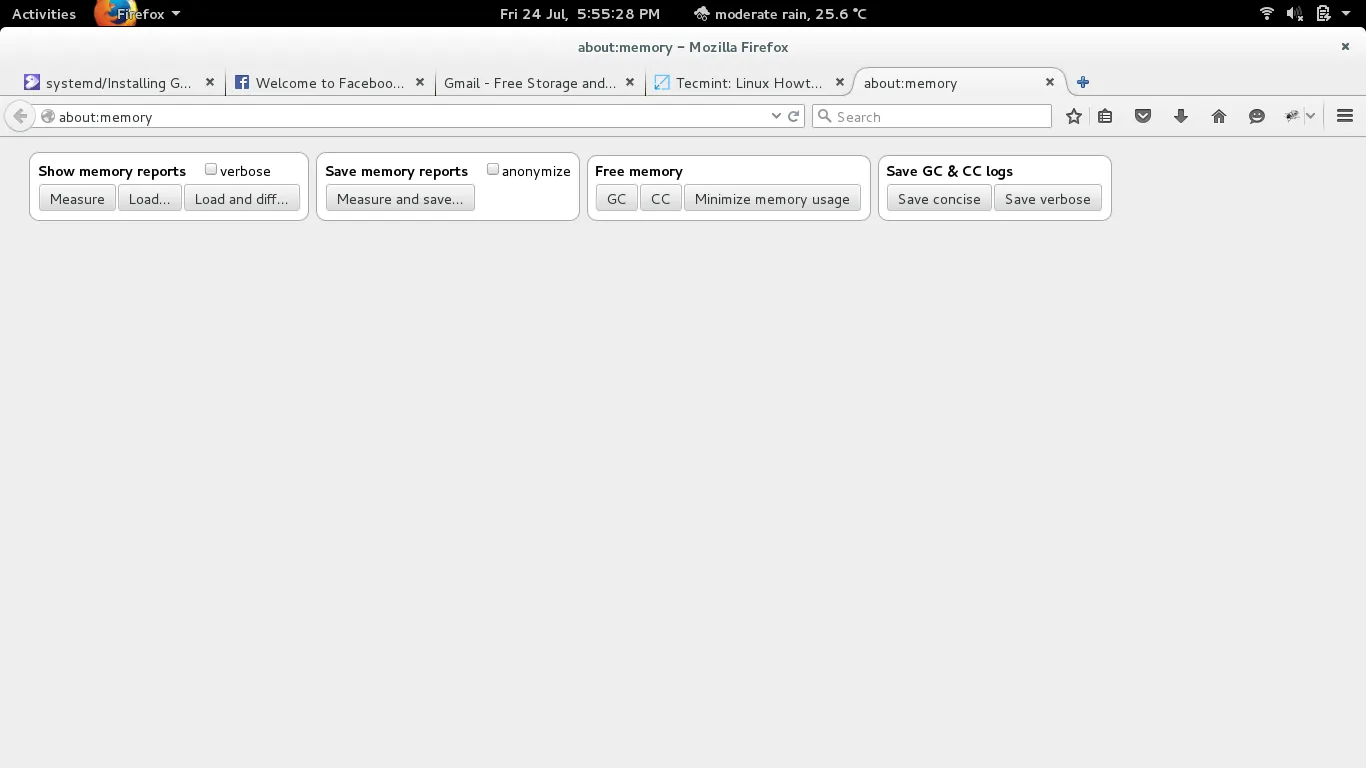Screen dimensions: 1366x768
Task: Open Firefox Hello smiley icon
Action: click(1257, 116)
